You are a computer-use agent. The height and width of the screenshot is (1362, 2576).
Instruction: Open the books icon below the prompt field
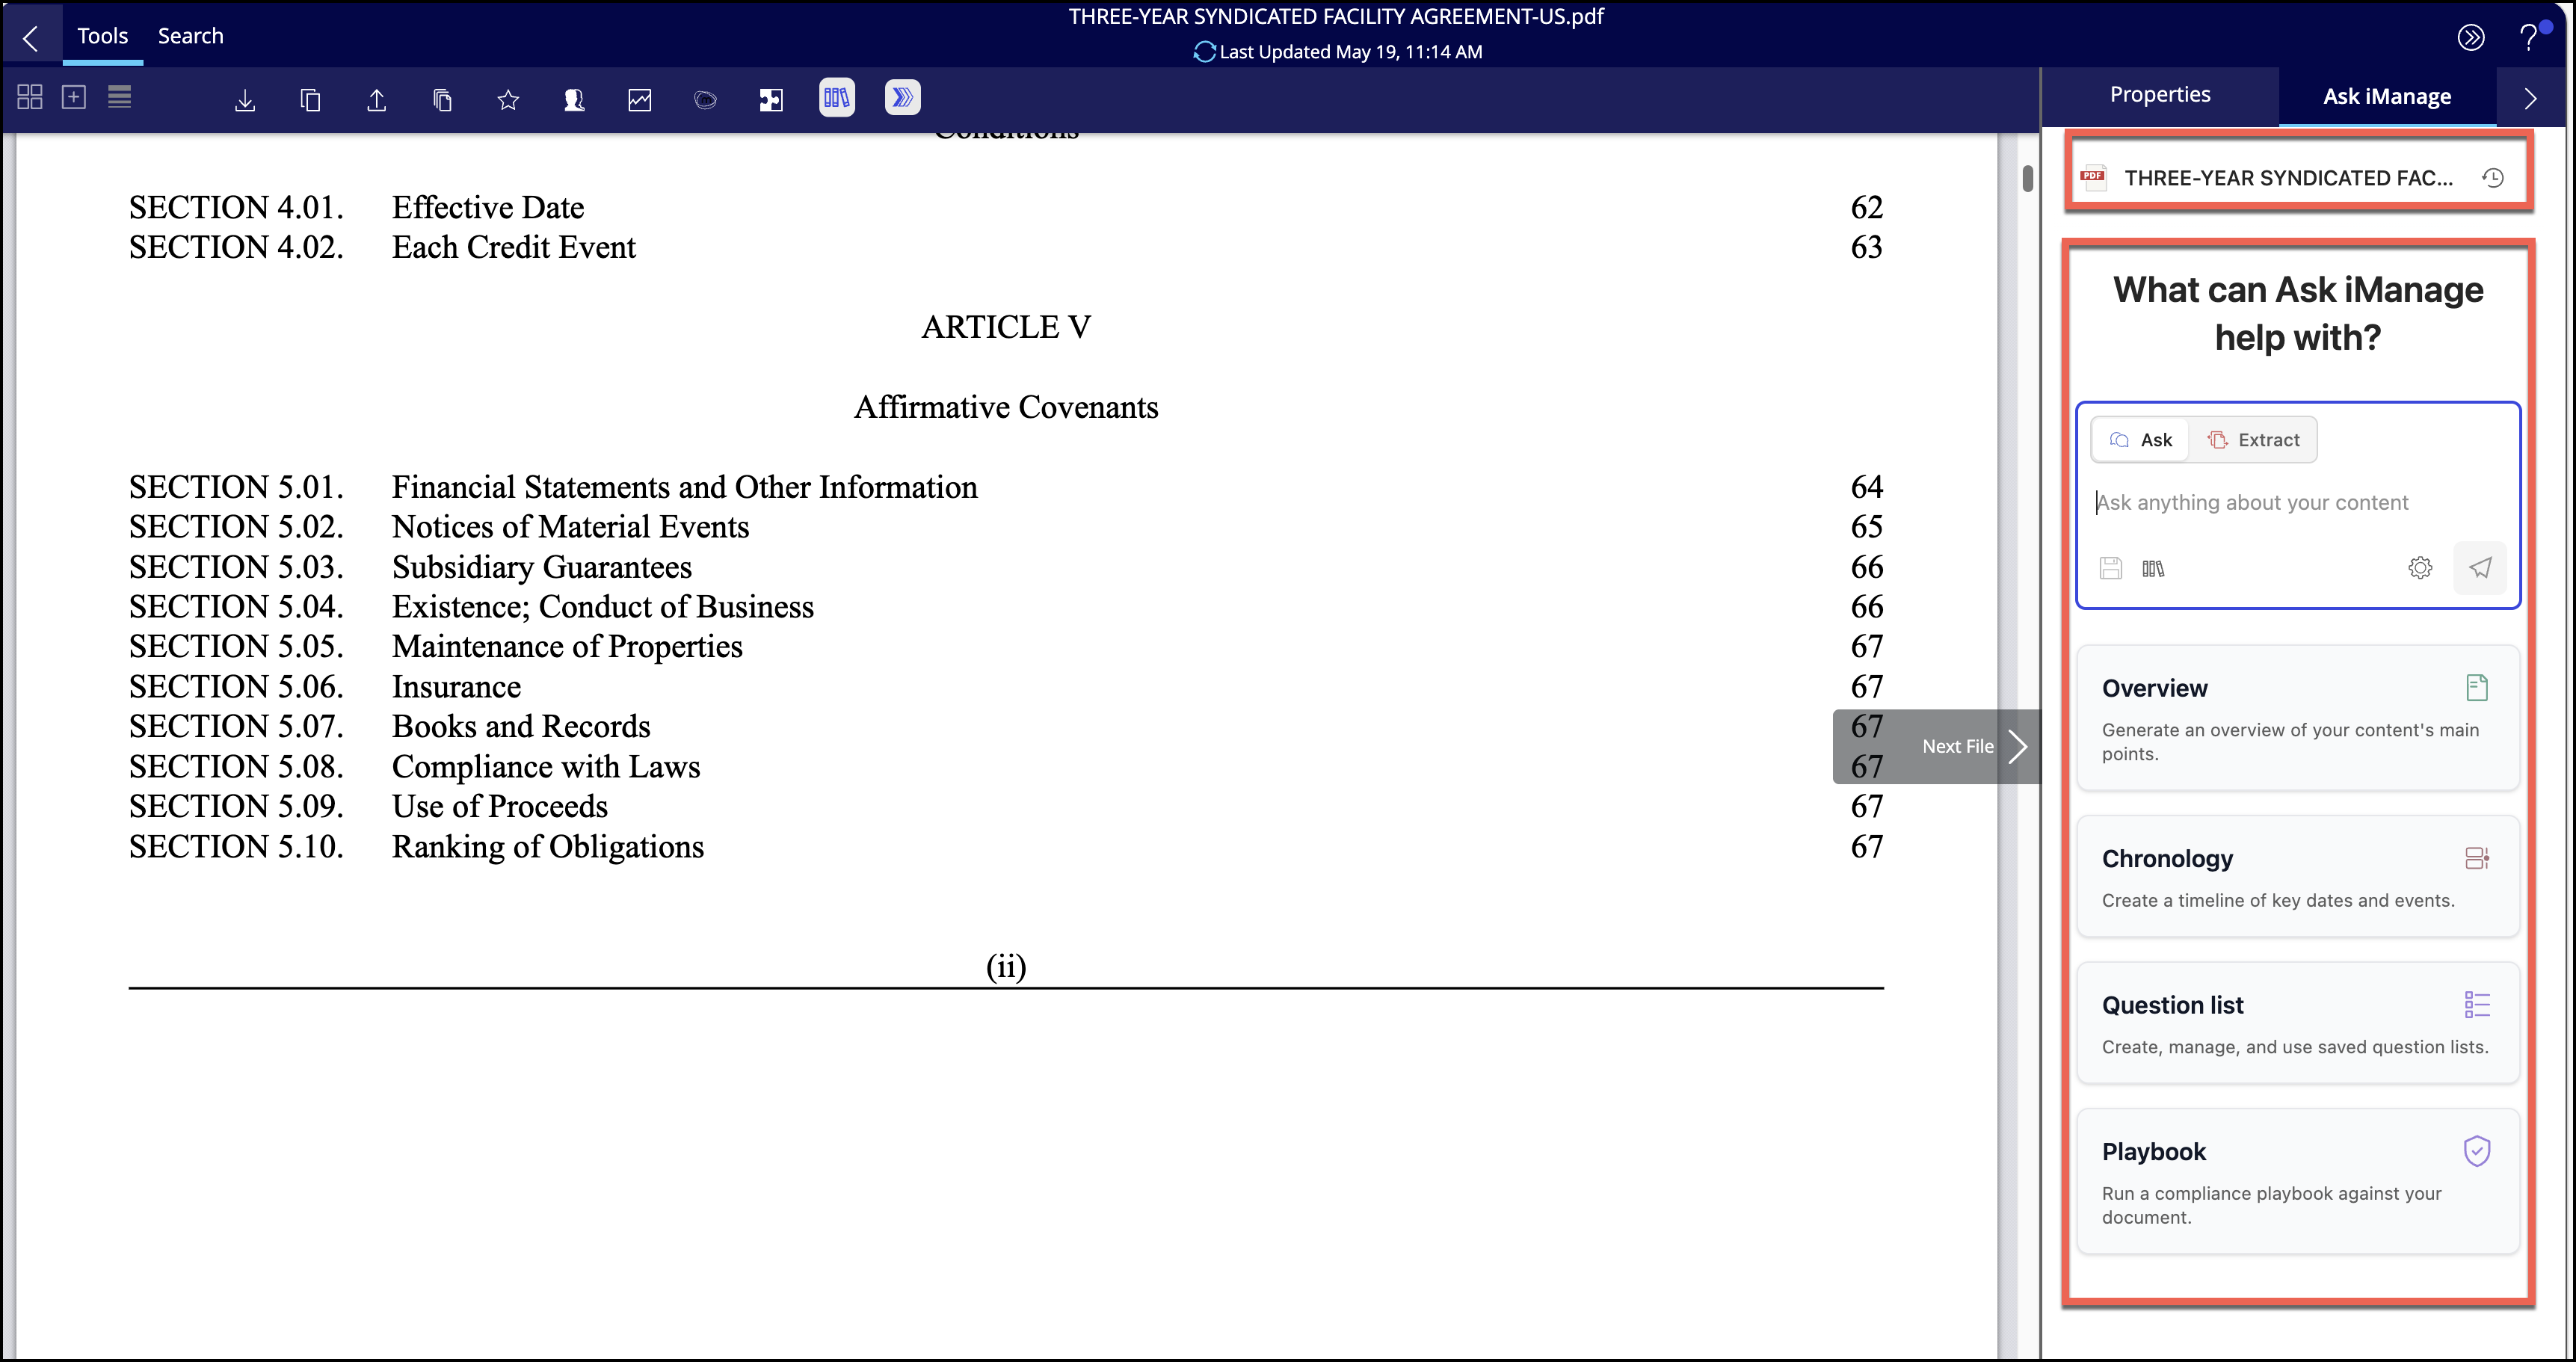[2154, 569]
